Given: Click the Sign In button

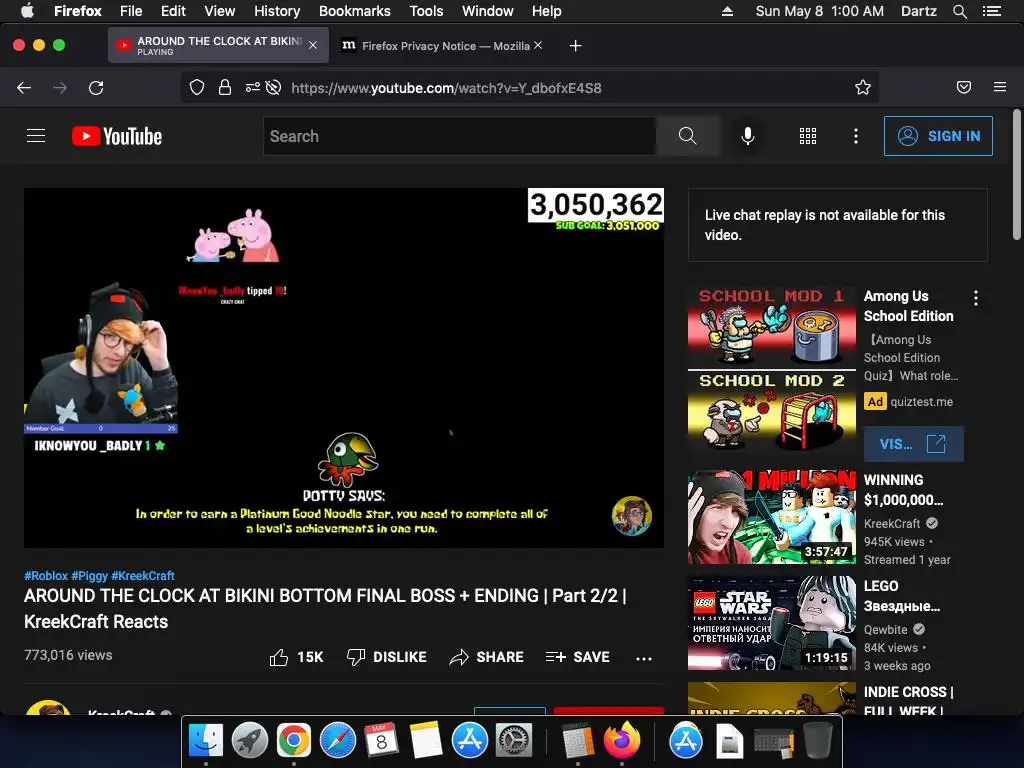Looking at the screenshot, I should pos(938,136).
